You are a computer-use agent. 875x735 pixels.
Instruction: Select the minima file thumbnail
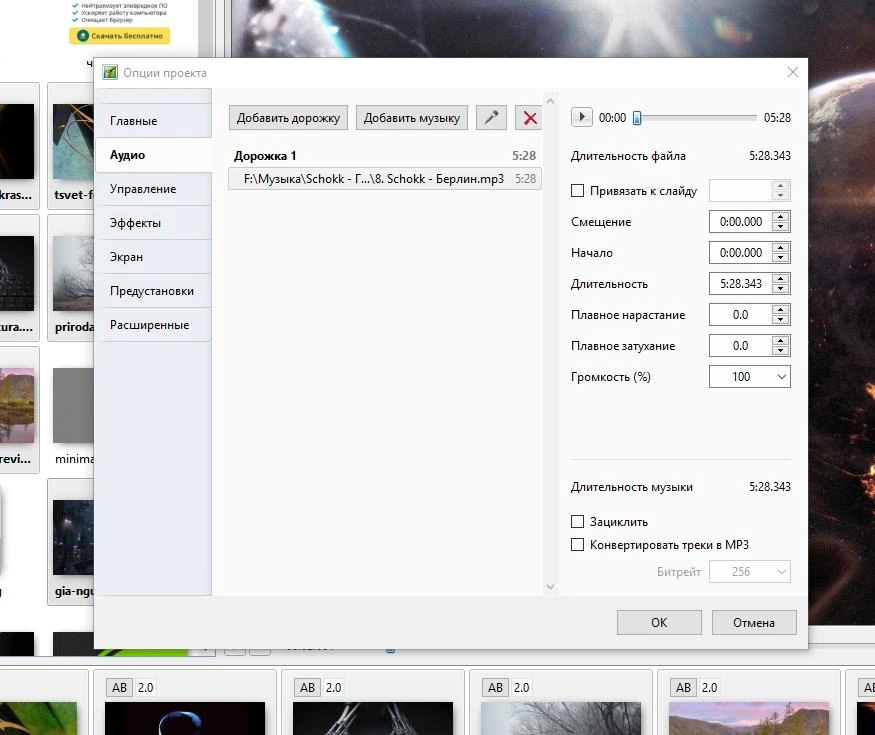click(73, 406)
